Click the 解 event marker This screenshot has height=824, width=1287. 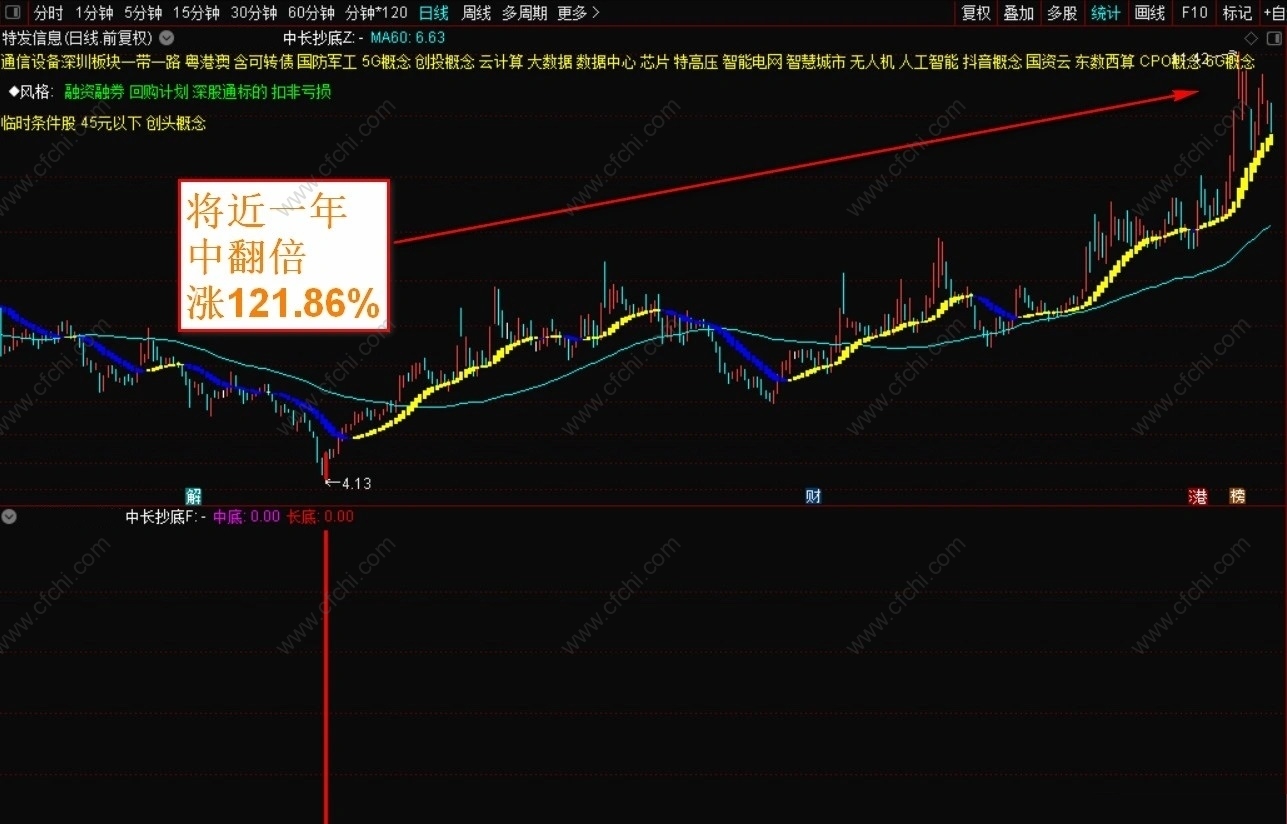pyautogui.click(x=194, y=495)
